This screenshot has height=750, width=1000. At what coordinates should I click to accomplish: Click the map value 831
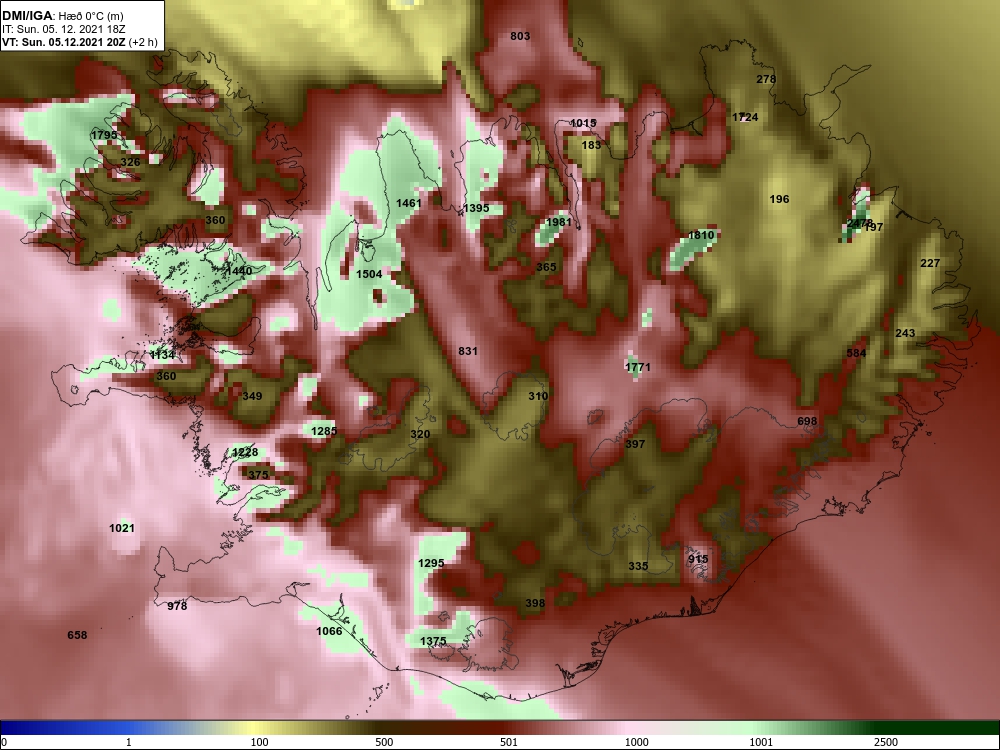pos(468,351)
